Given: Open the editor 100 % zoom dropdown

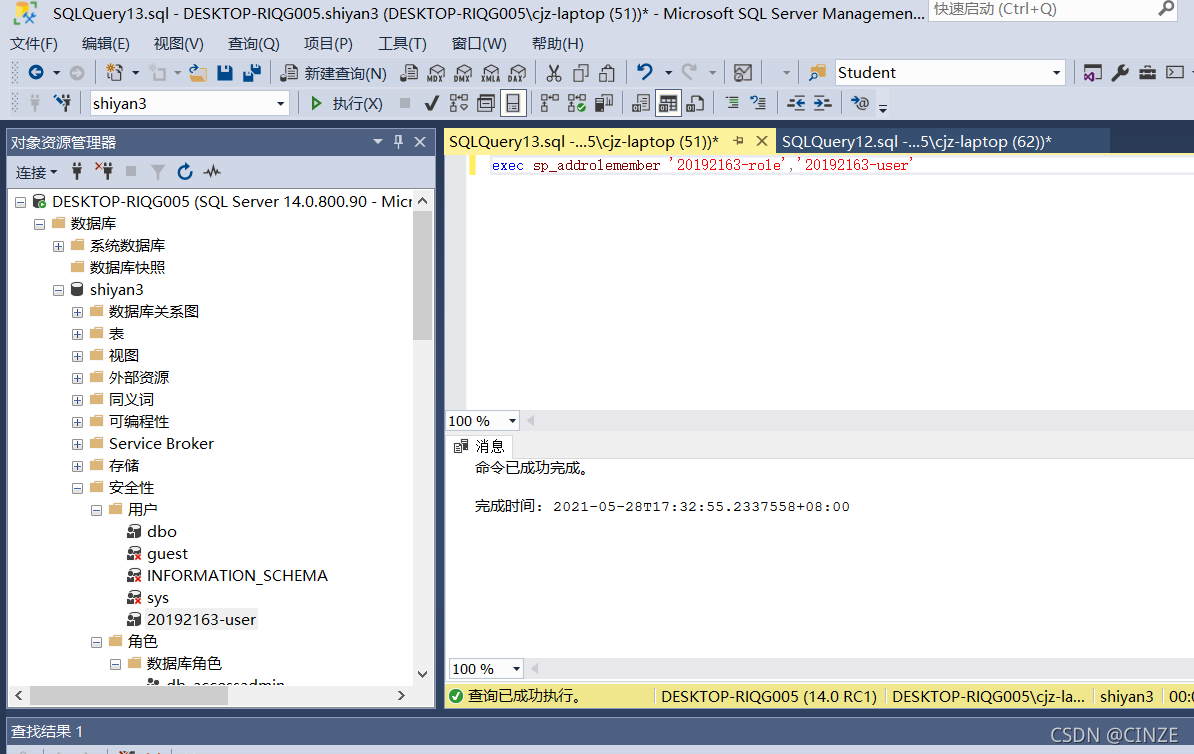Looking at the screenshot, I should [512, 421].
